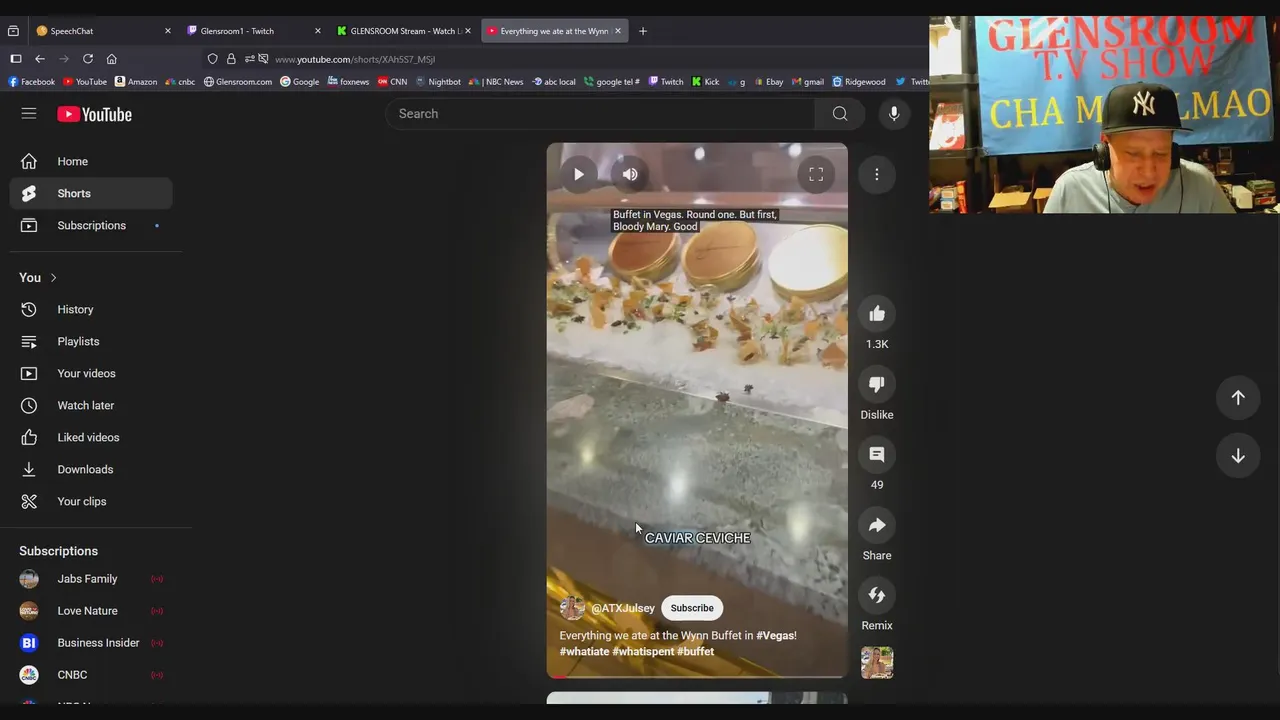Open the foxnews bookmark

(x=349, y=82)
